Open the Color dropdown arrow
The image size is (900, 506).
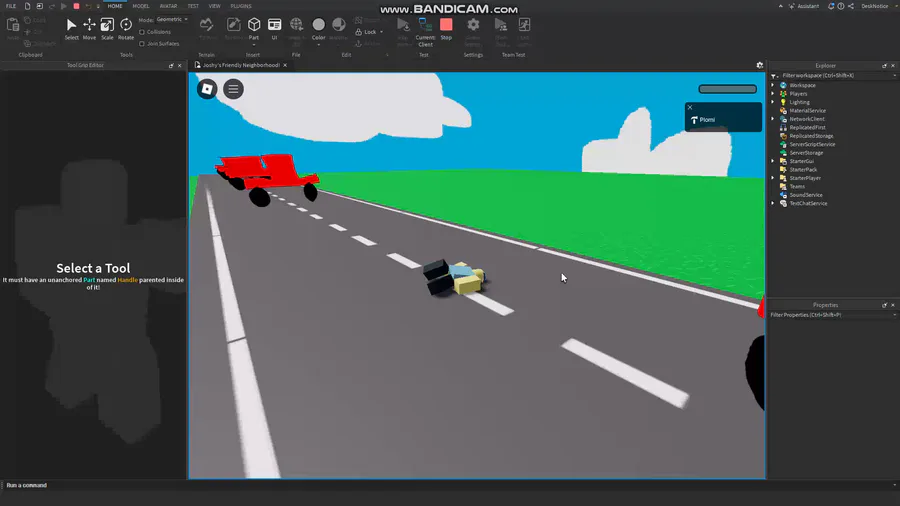coord(319,44)
